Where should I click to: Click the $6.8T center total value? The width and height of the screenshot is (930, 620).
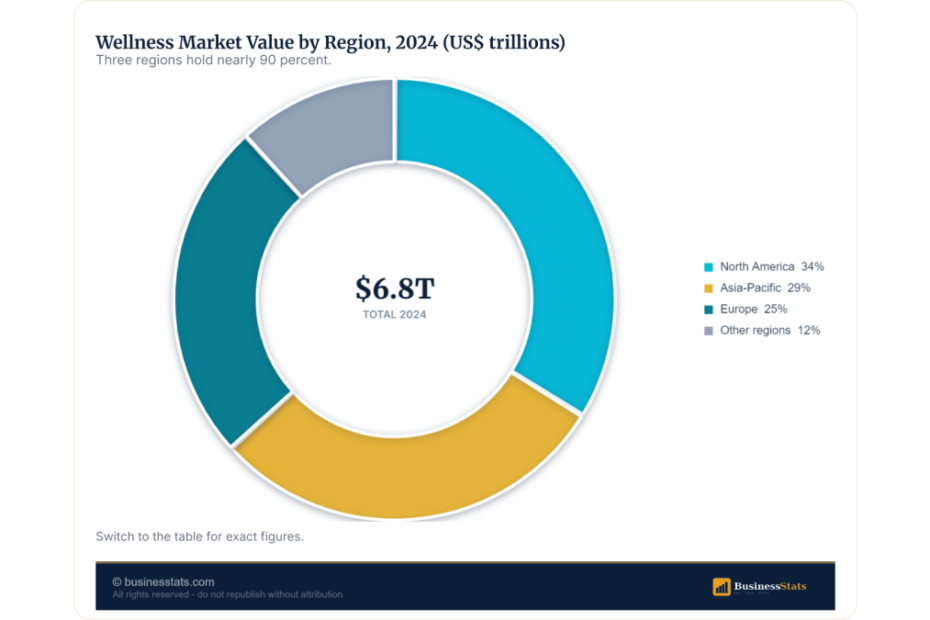click(395, 288)
